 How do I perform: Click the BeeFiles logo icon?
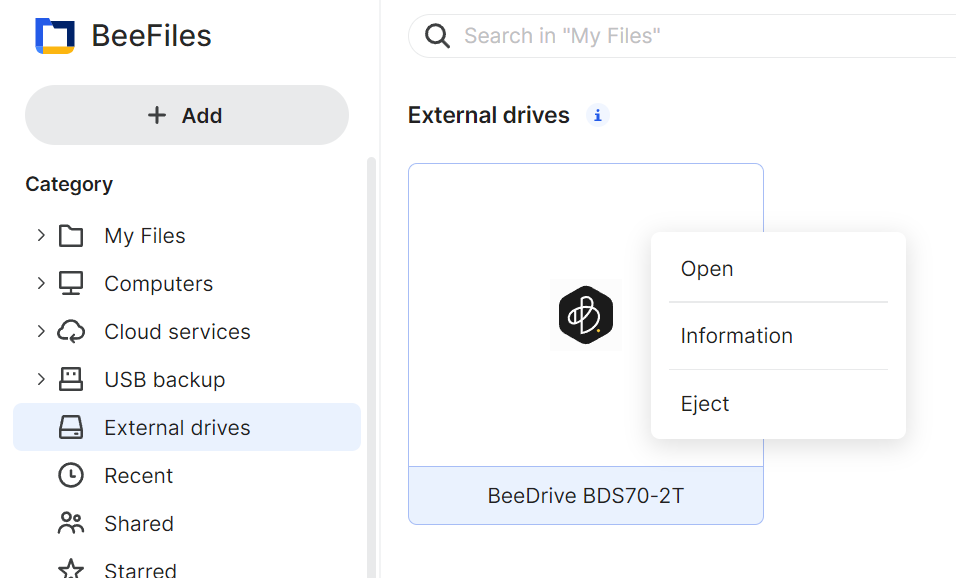point(55,36)
